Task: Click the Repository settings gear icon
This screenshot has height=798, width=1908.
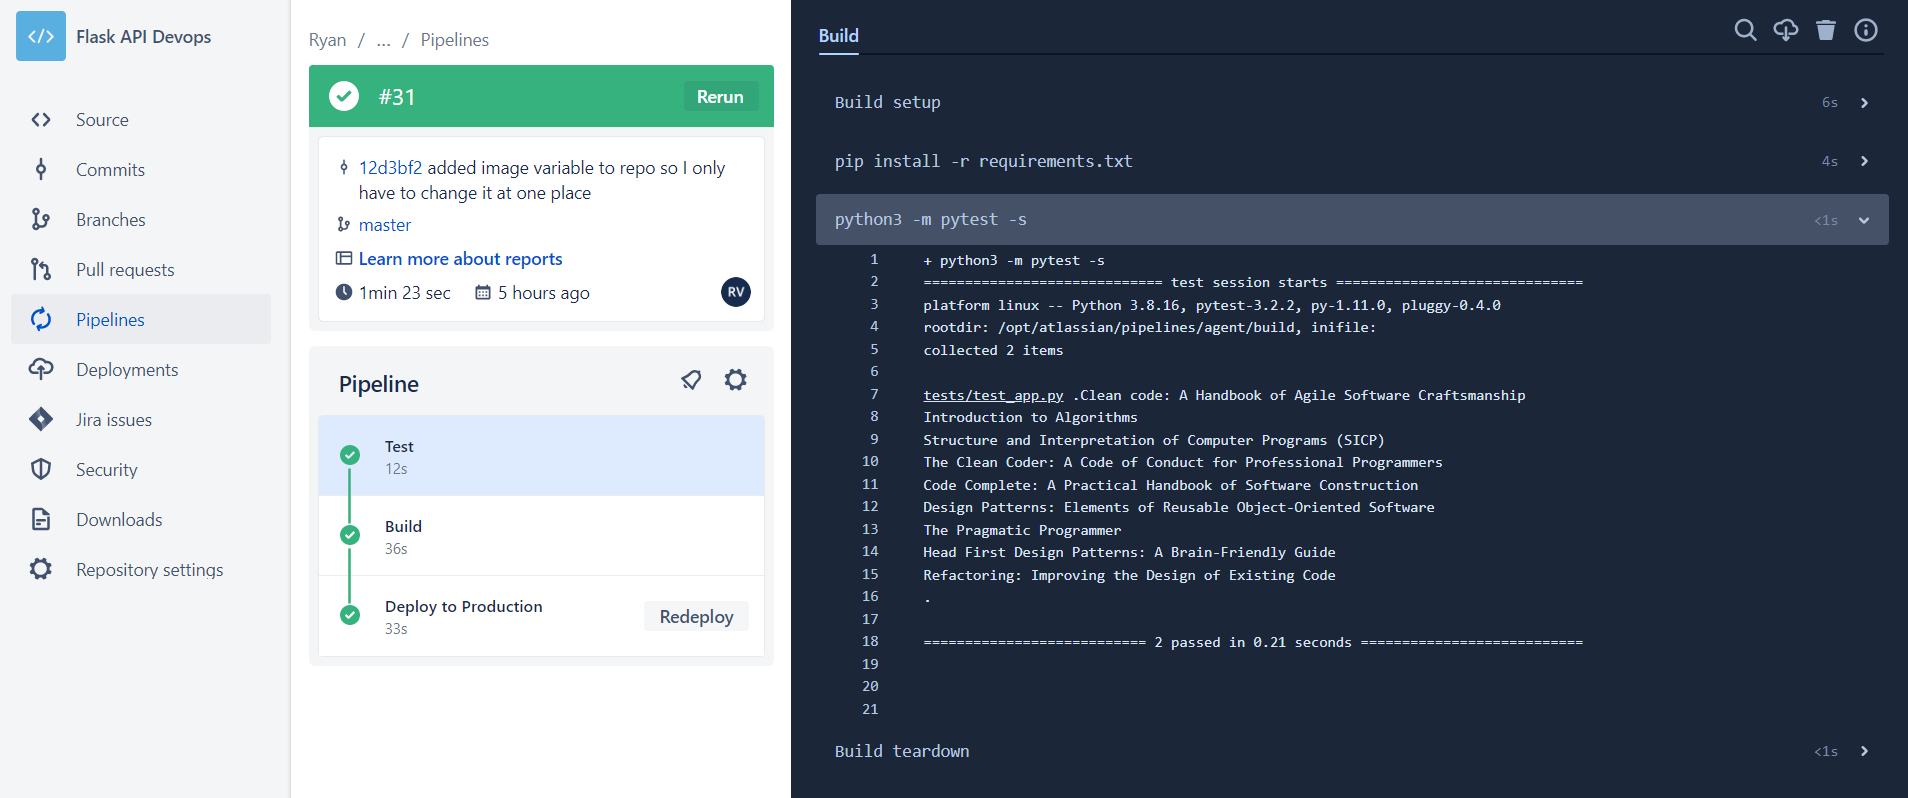Action: click(x=41, y=569)
